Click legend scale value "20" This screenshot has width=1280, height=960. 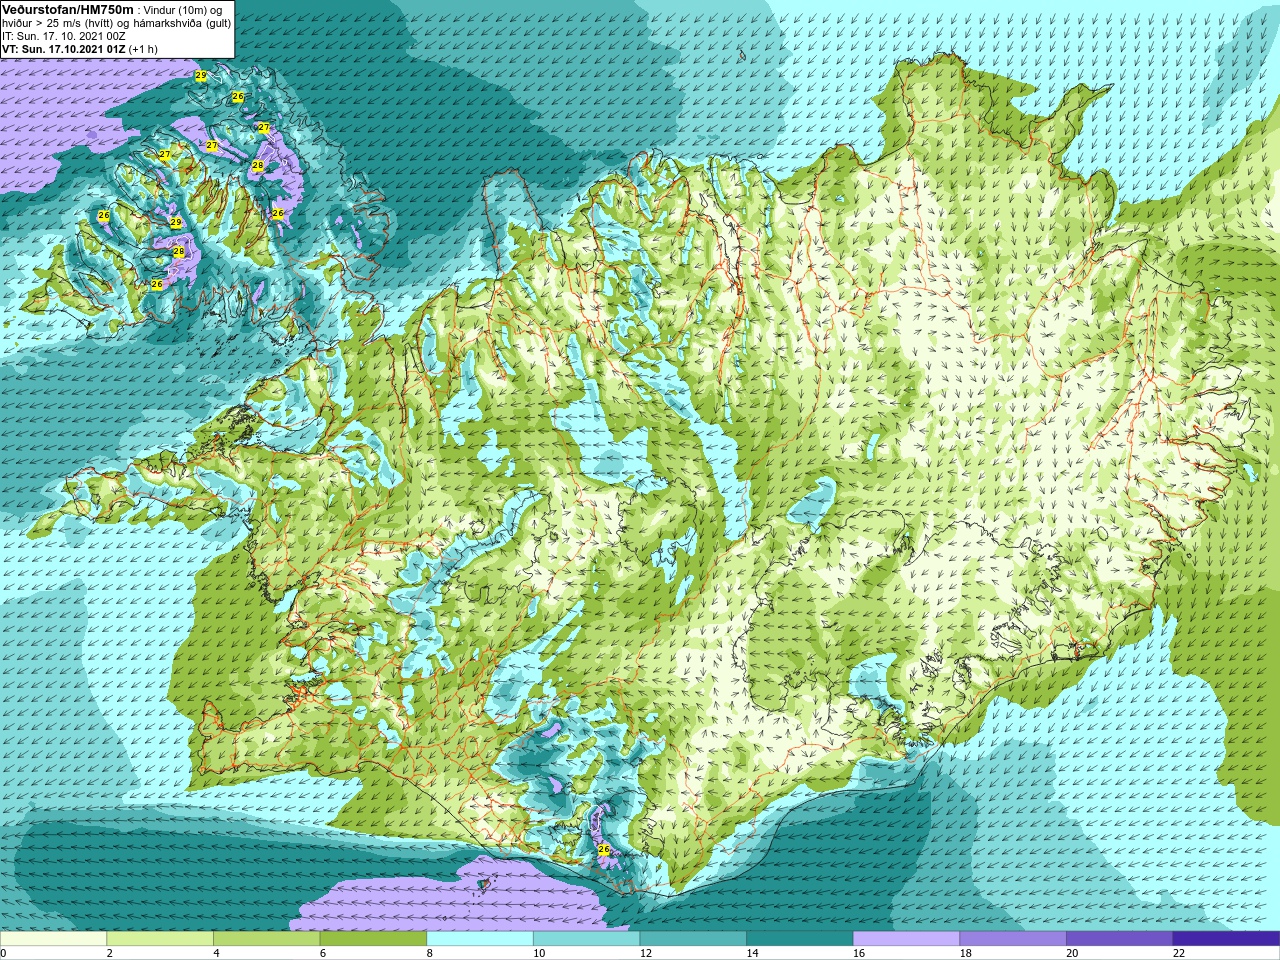[x=1072, y=953]
